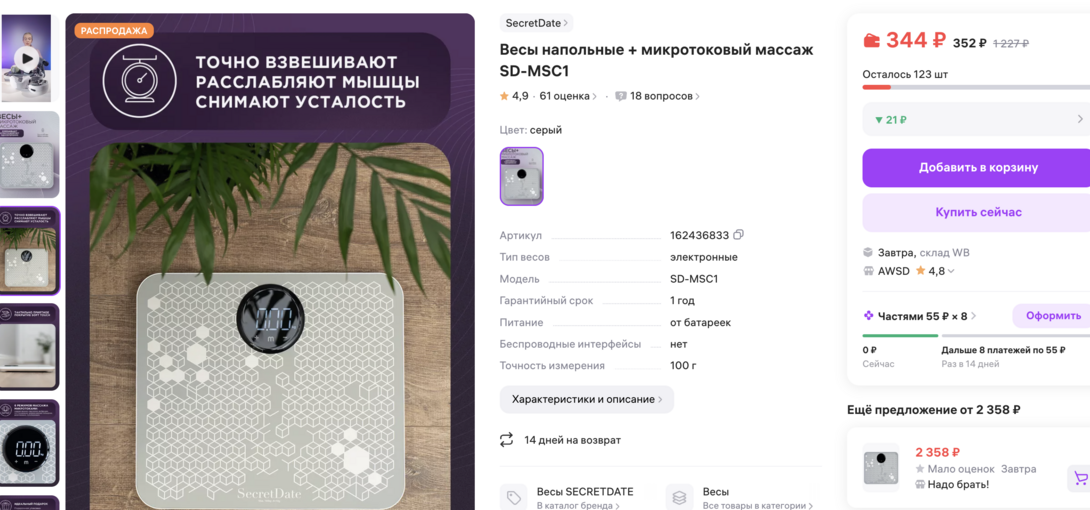1090x510 pixels.
Task: Add the item to cart
Action: pos(977,167)
